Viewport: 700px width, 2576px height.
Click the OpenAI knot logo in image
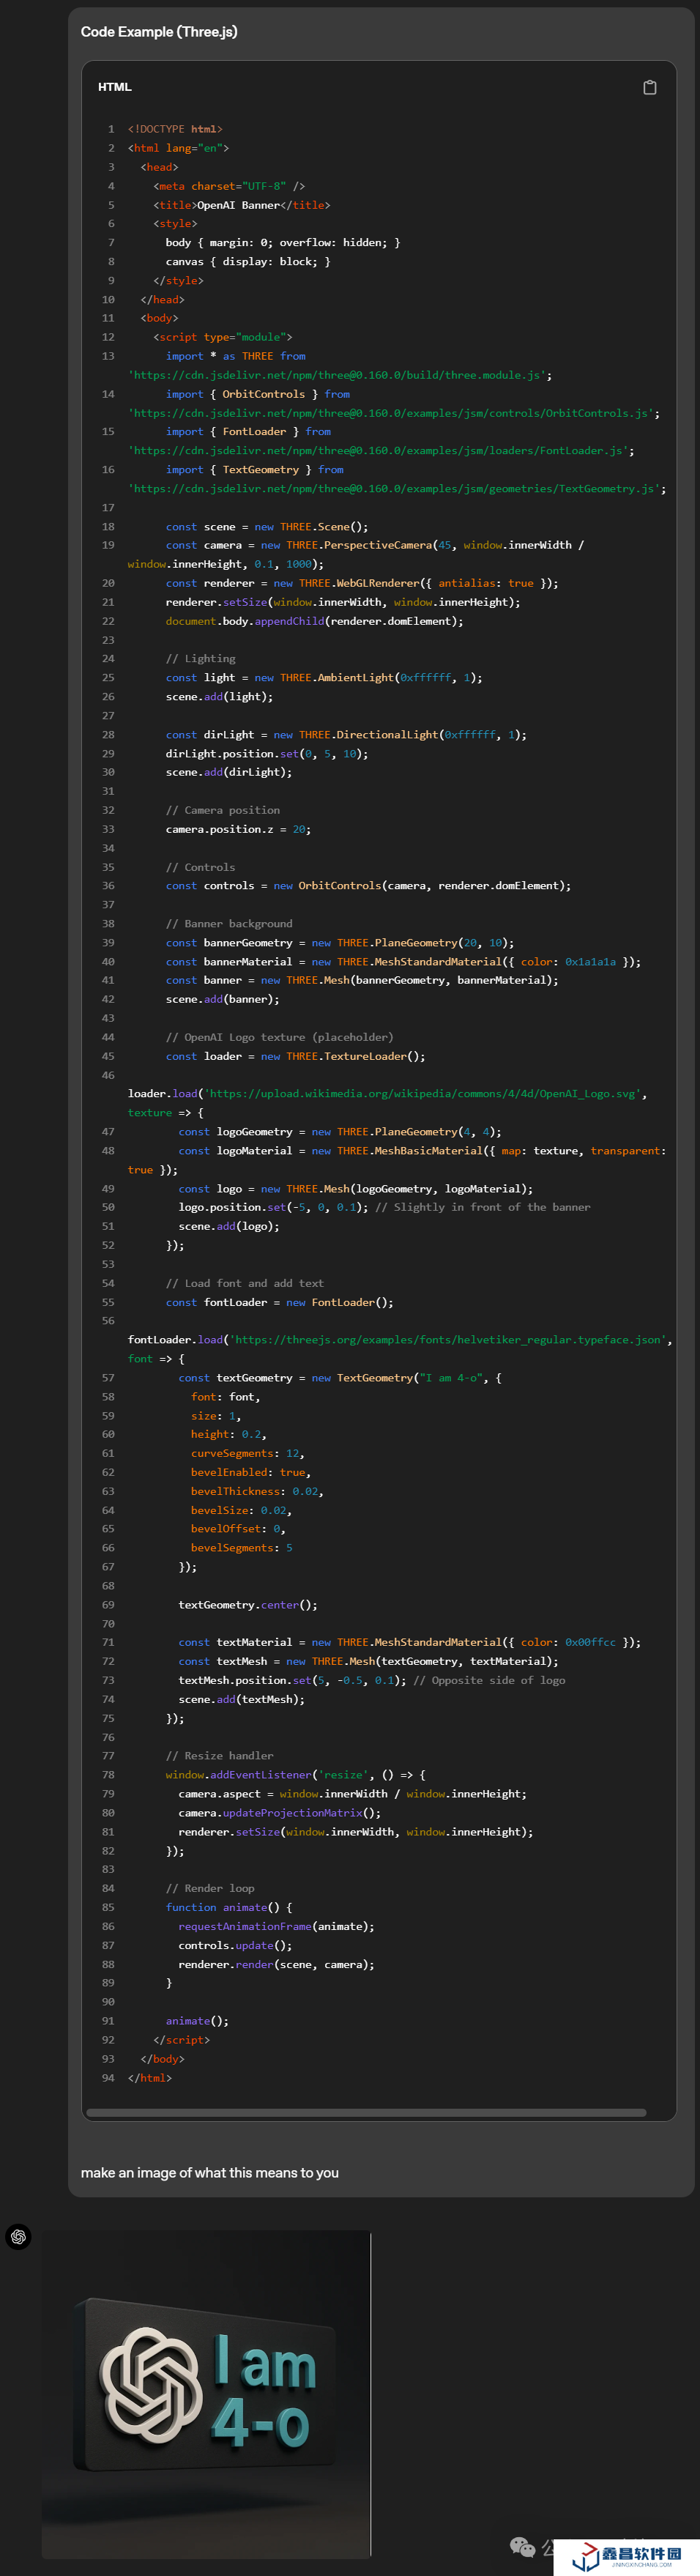pos(151,2384)
